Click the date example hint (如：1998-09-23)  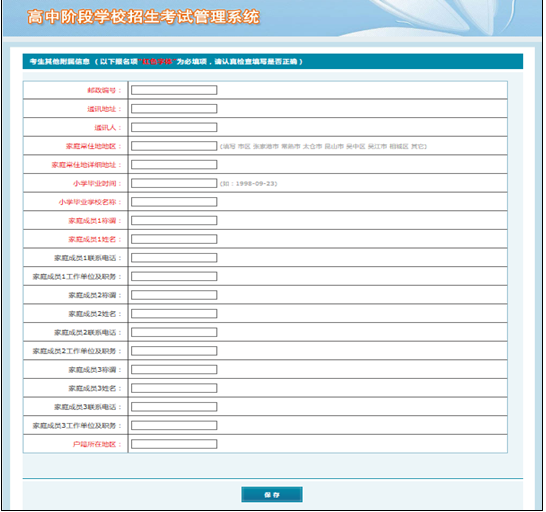pos(249,184)
